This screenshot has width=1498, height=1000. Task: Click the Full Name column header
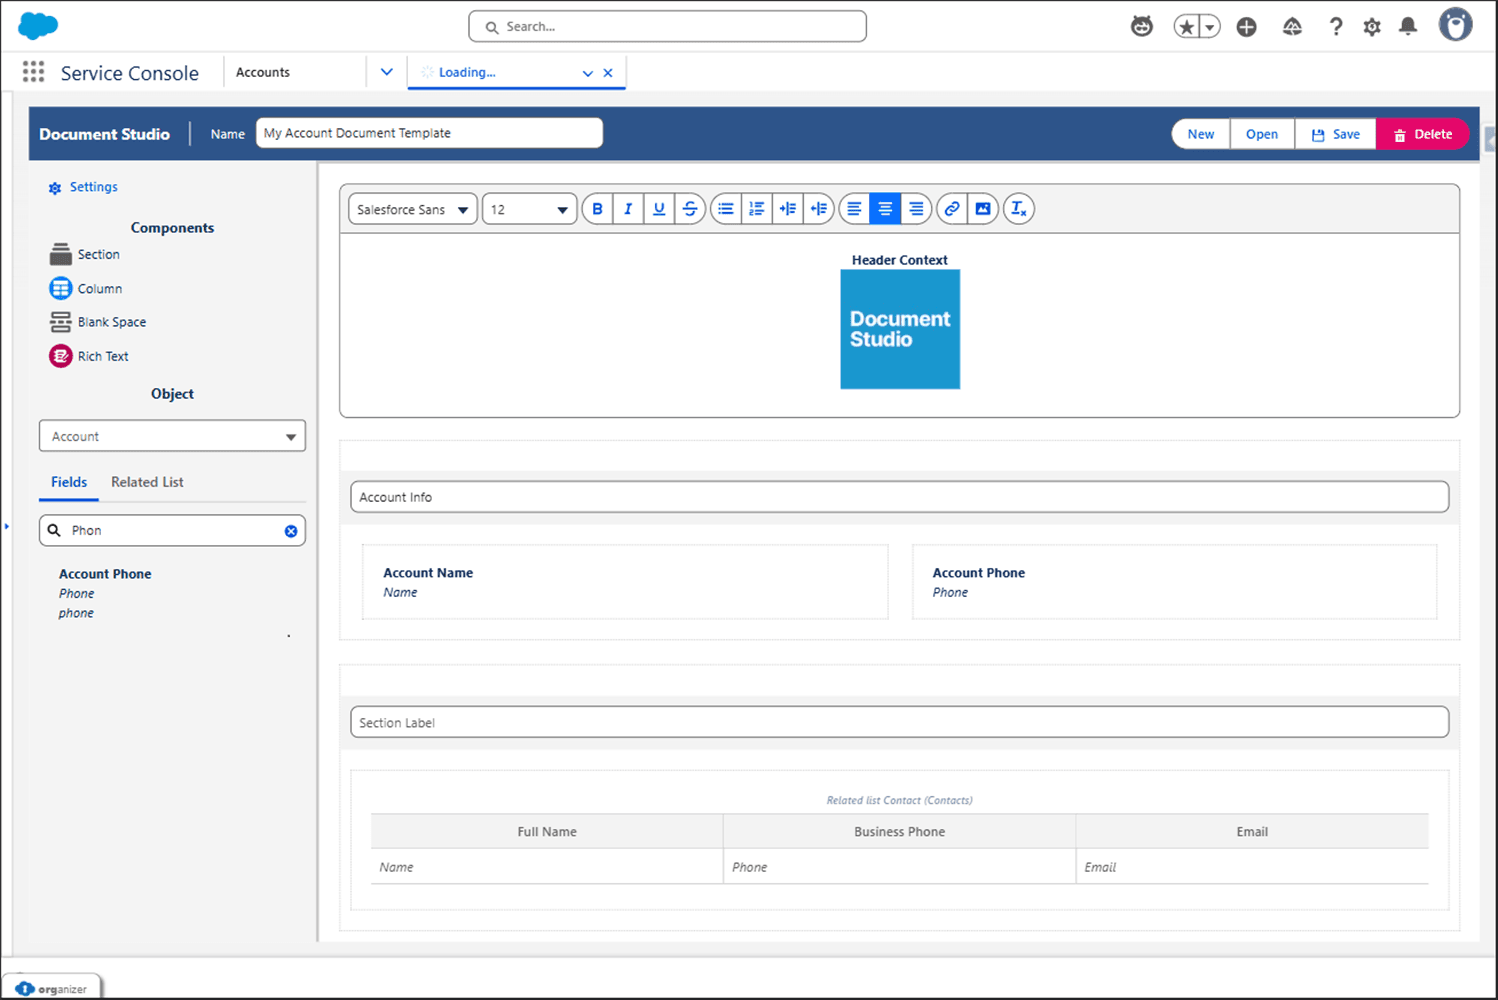click(x=547, y=831)
